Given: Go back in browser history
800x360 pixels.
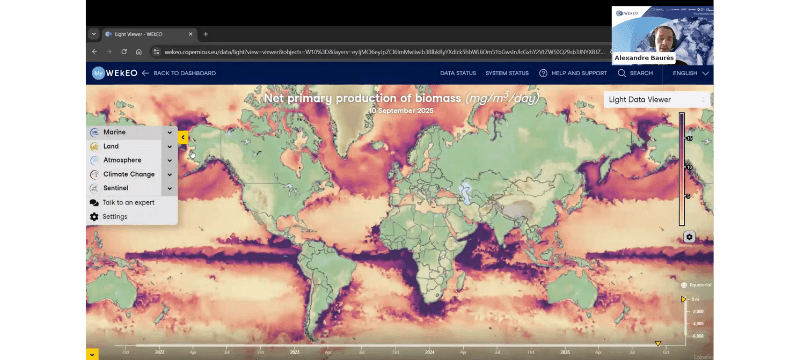Looking at the screenshot, I should (x=94, y=52).
